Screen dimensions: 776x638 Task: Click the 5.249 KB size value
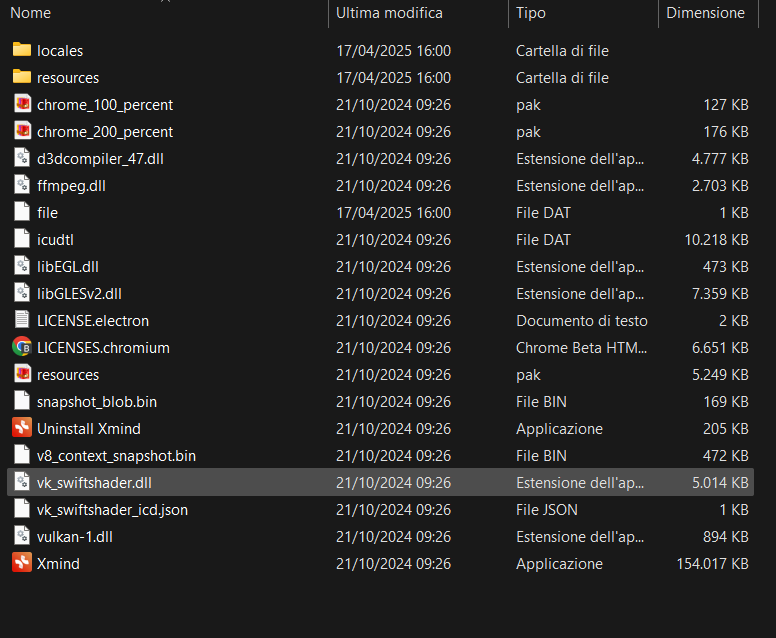[x=720, y=375]
